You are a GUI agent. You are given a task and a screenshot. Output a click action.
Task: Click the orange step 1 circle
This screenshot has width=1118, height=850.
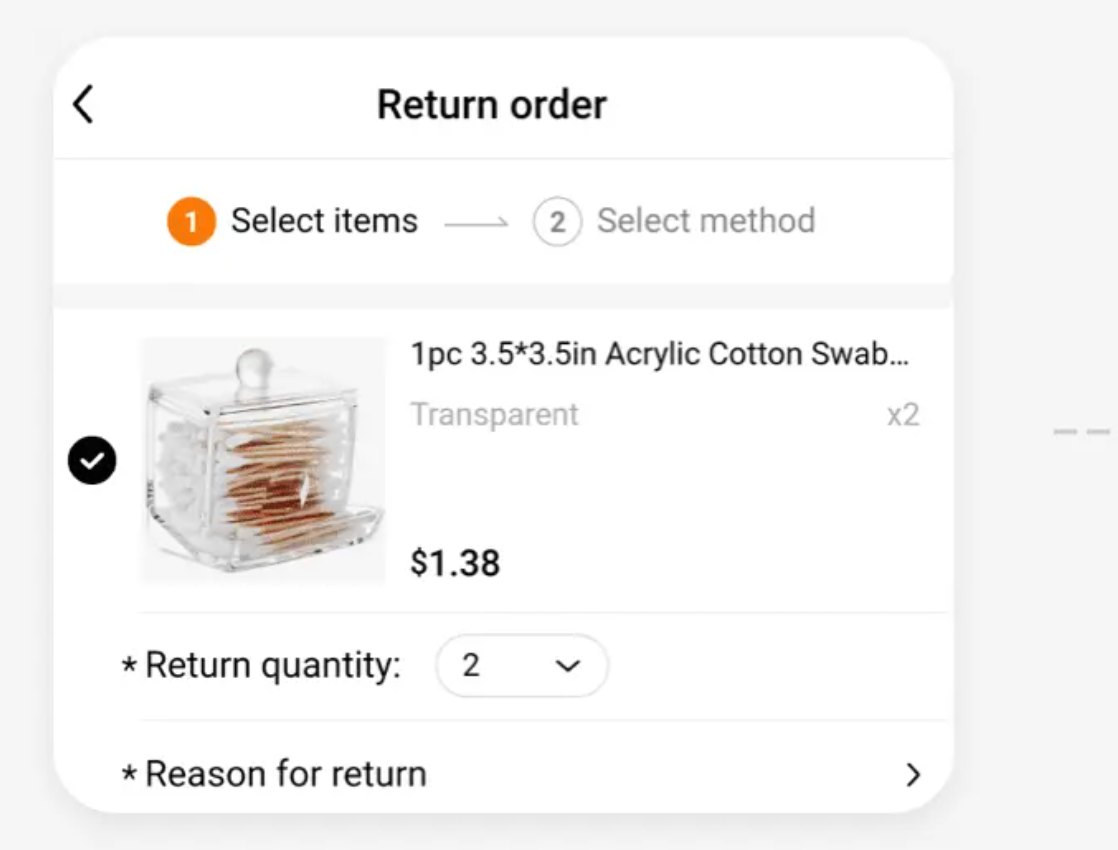click(191, 221)
